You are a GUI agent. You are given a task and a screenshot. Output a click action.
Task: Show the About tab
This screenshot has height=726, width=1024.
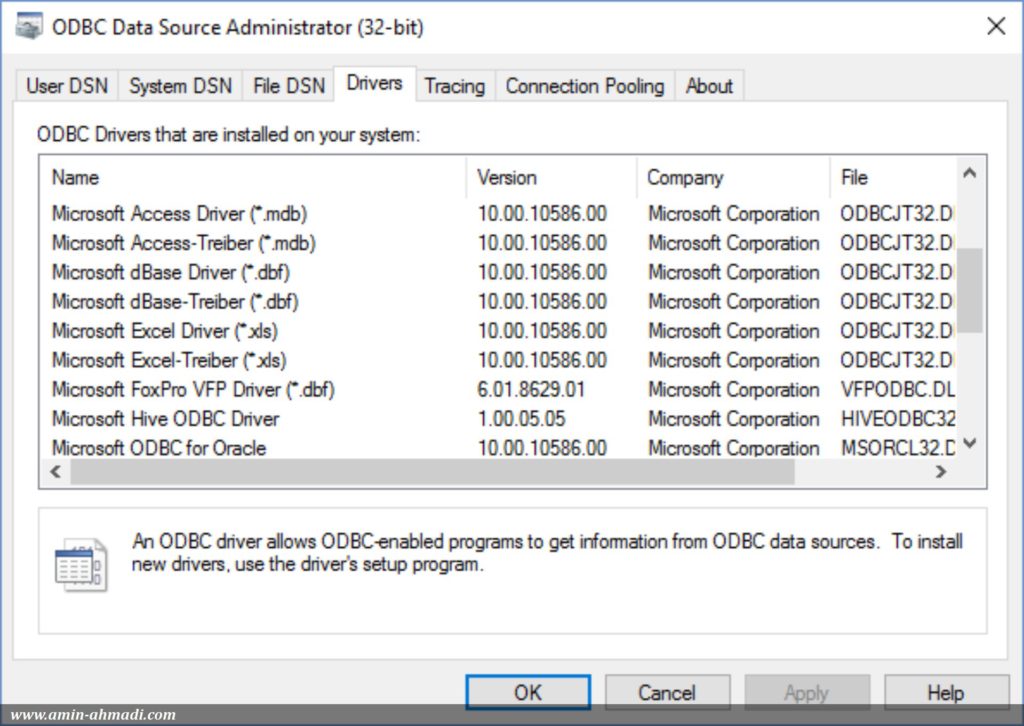pyautogui.click(x=709, y=86)
